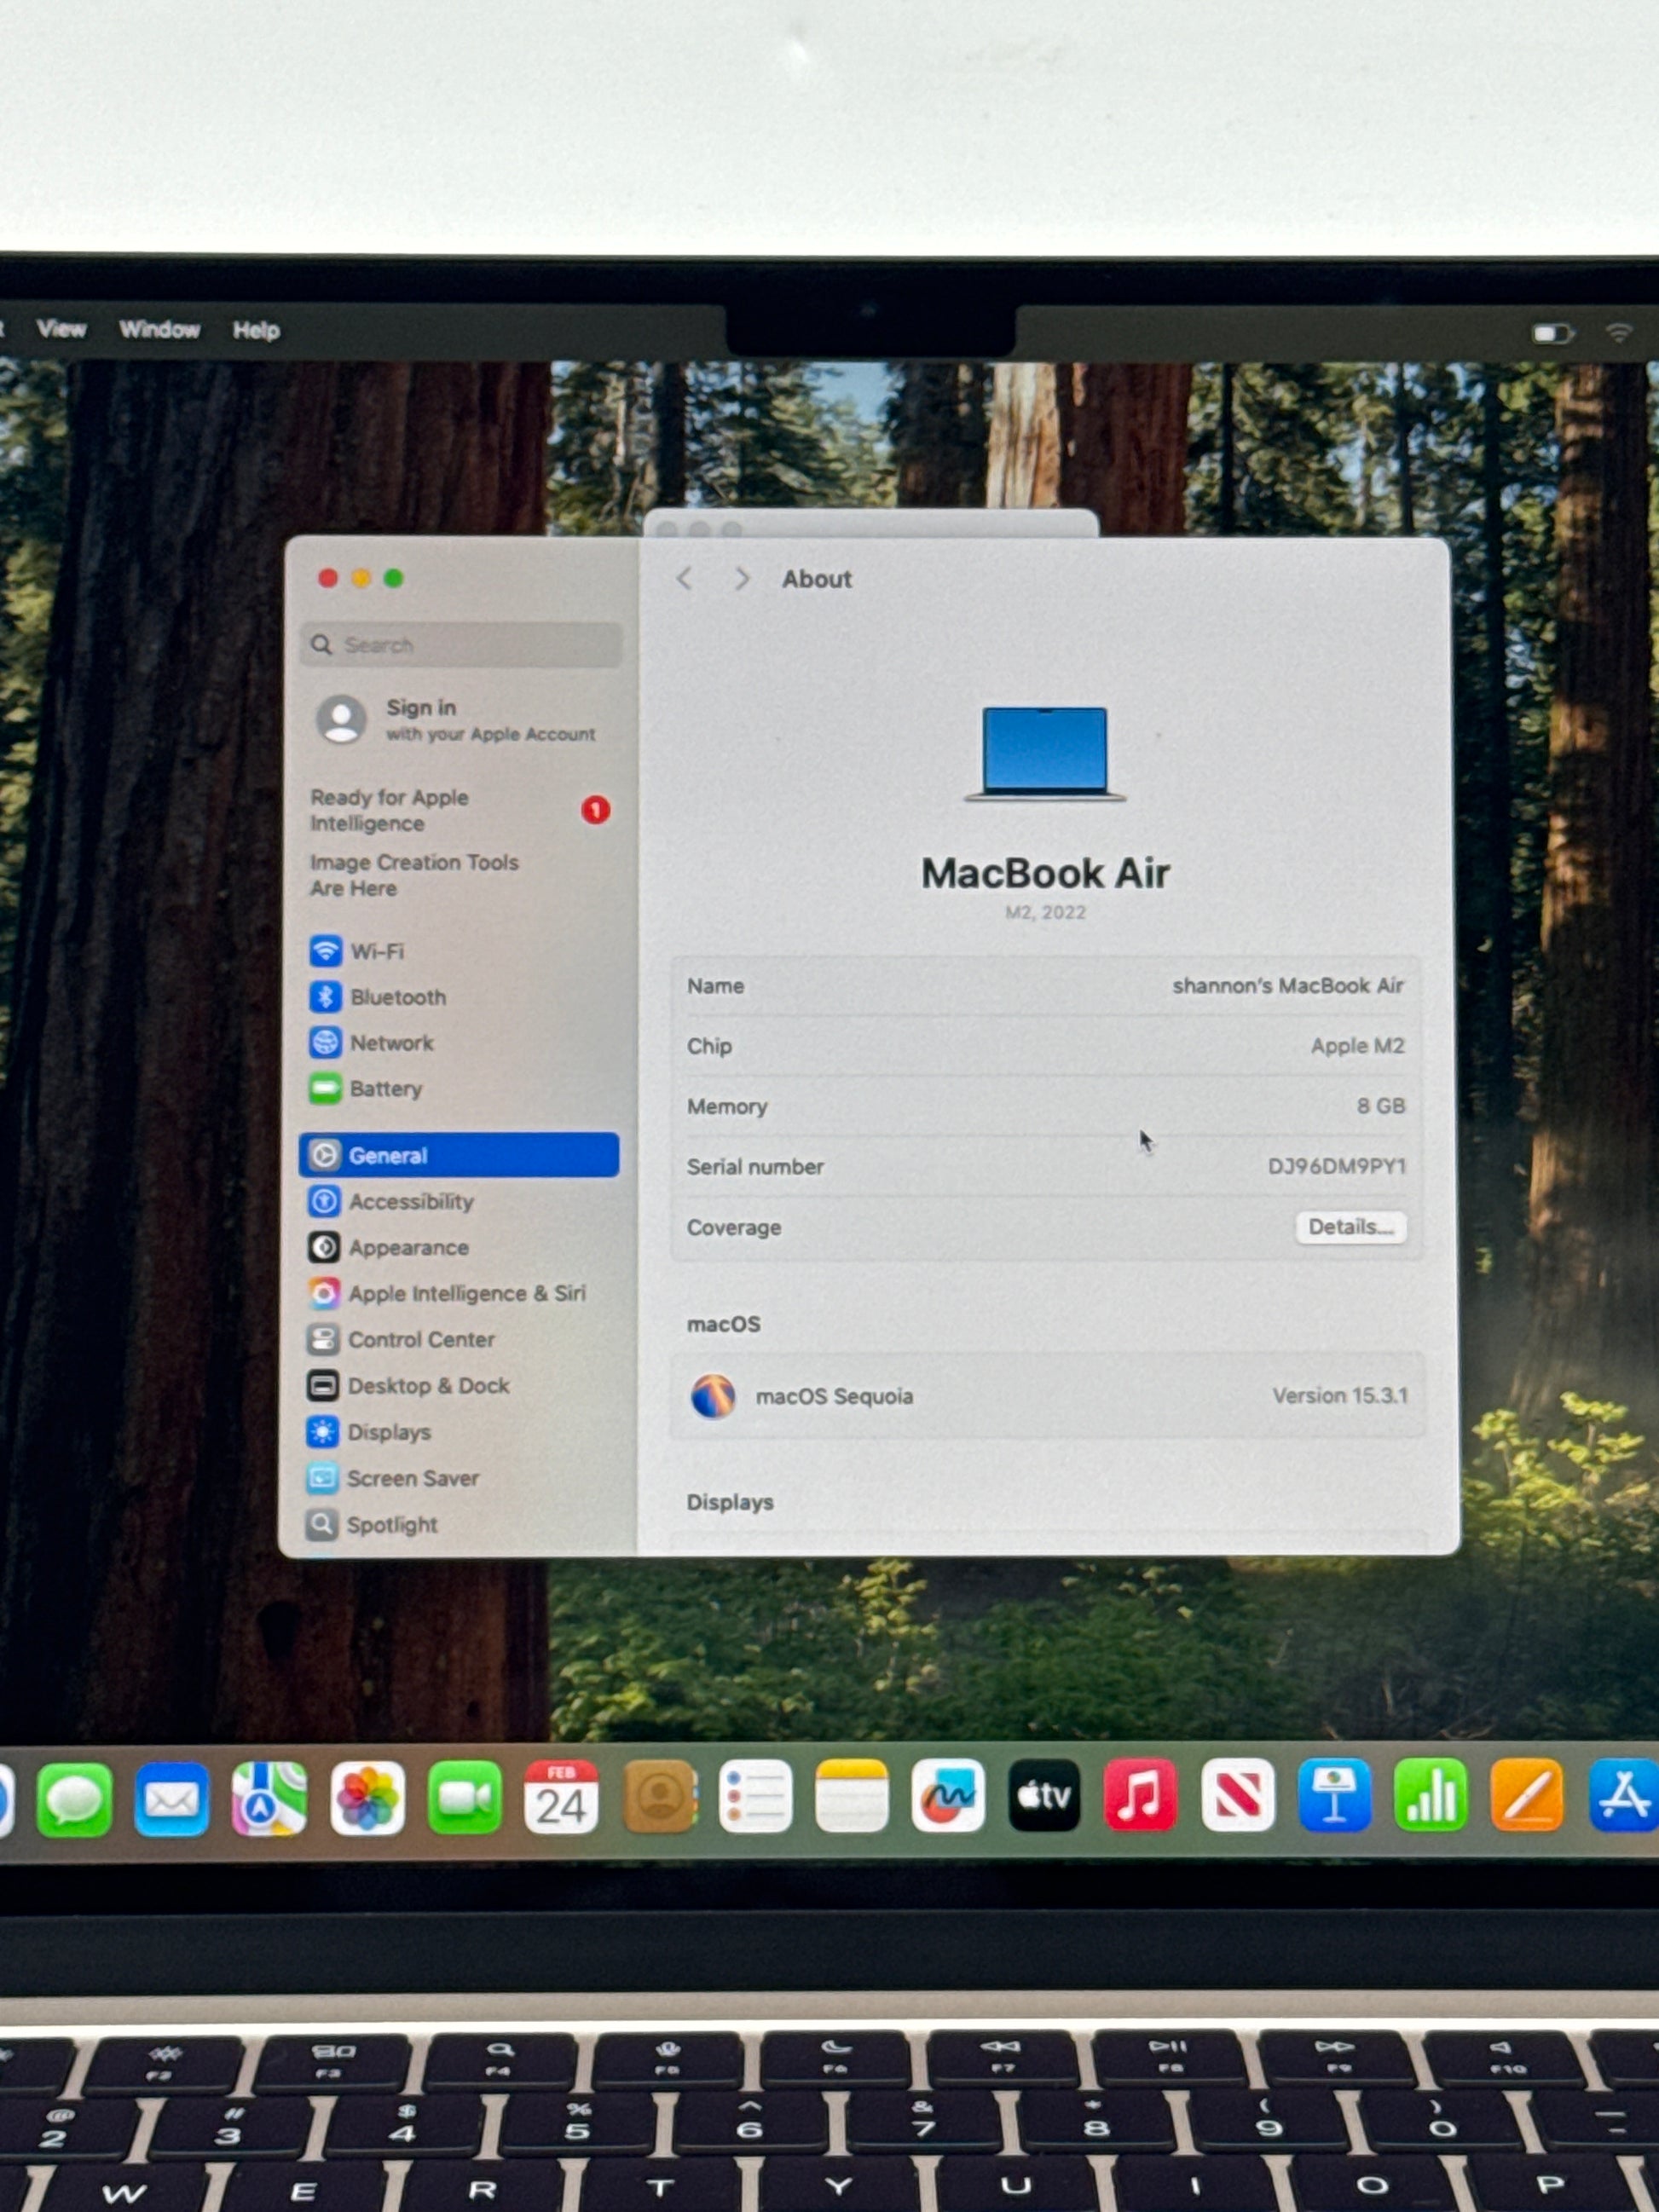1659x2212 pixels.
Task: Open the Calendar app in Dock
Action: click(561, 1799)
